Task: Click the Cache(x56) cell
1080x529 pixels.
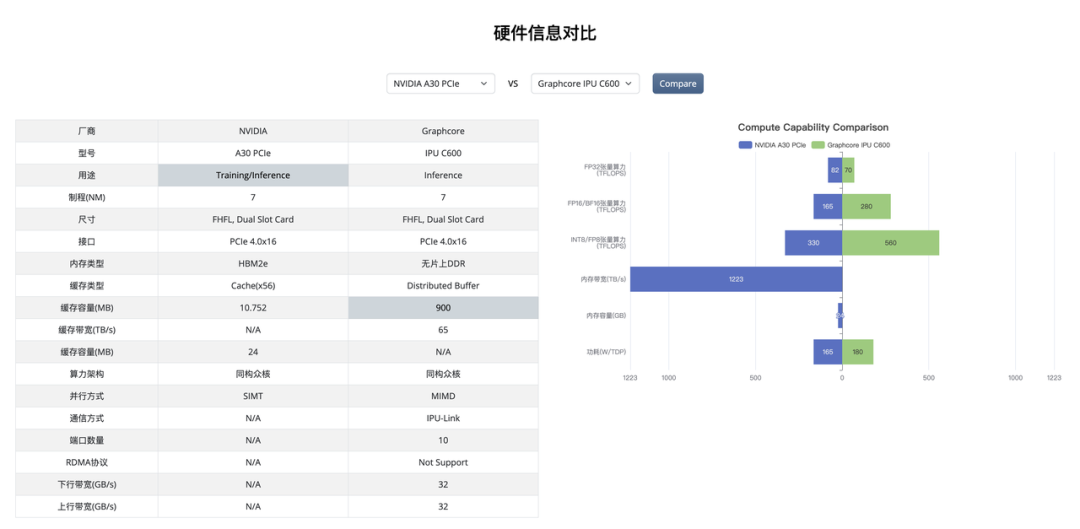Action: (x=253, y=285)
